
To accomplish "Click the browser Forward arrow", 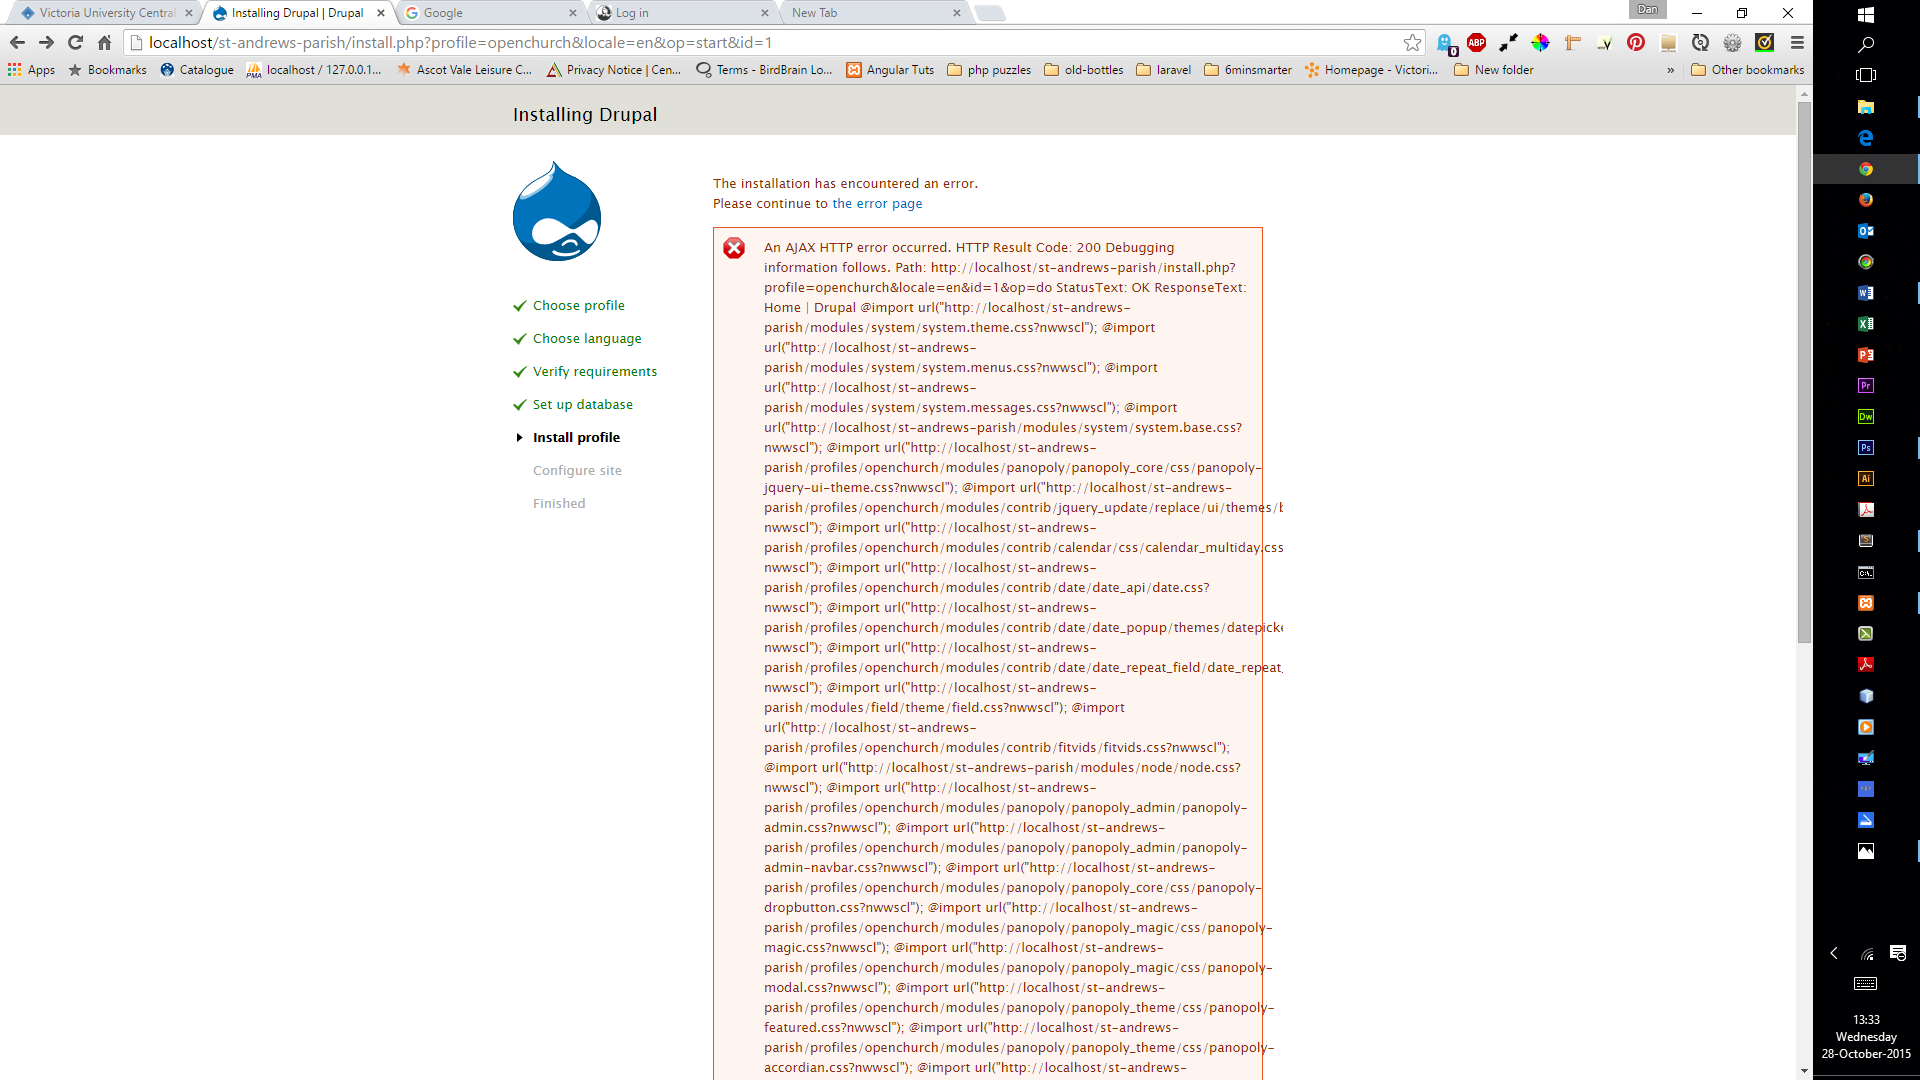I will coord(46,42).
